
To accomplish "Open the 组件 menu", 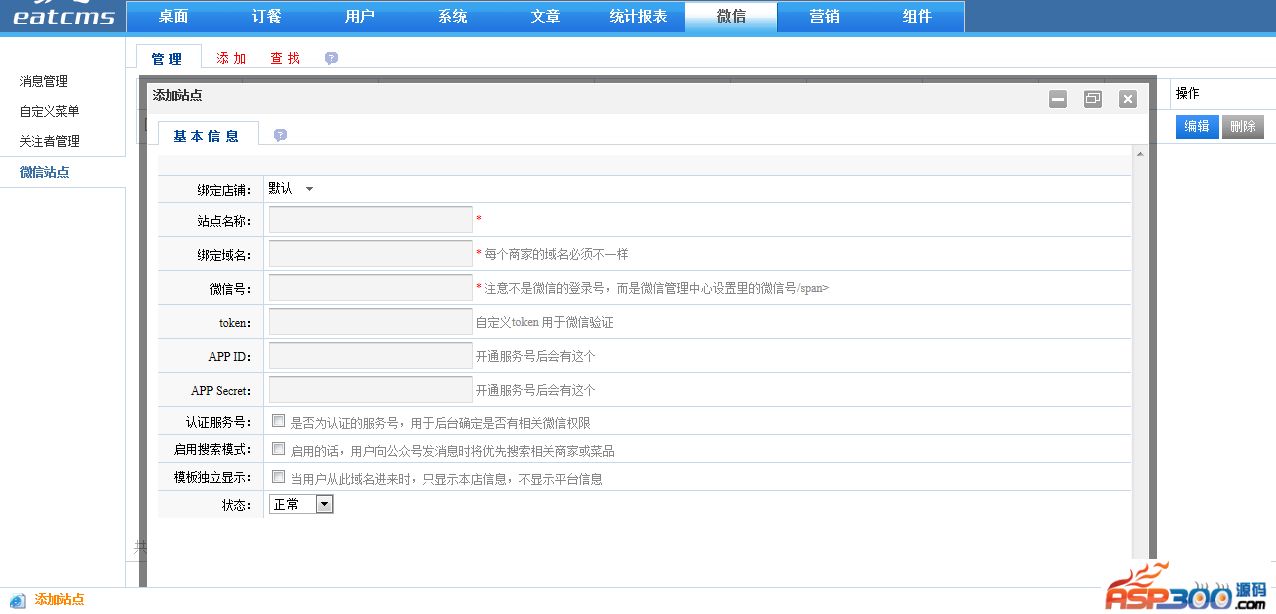I will click(917, 17).
